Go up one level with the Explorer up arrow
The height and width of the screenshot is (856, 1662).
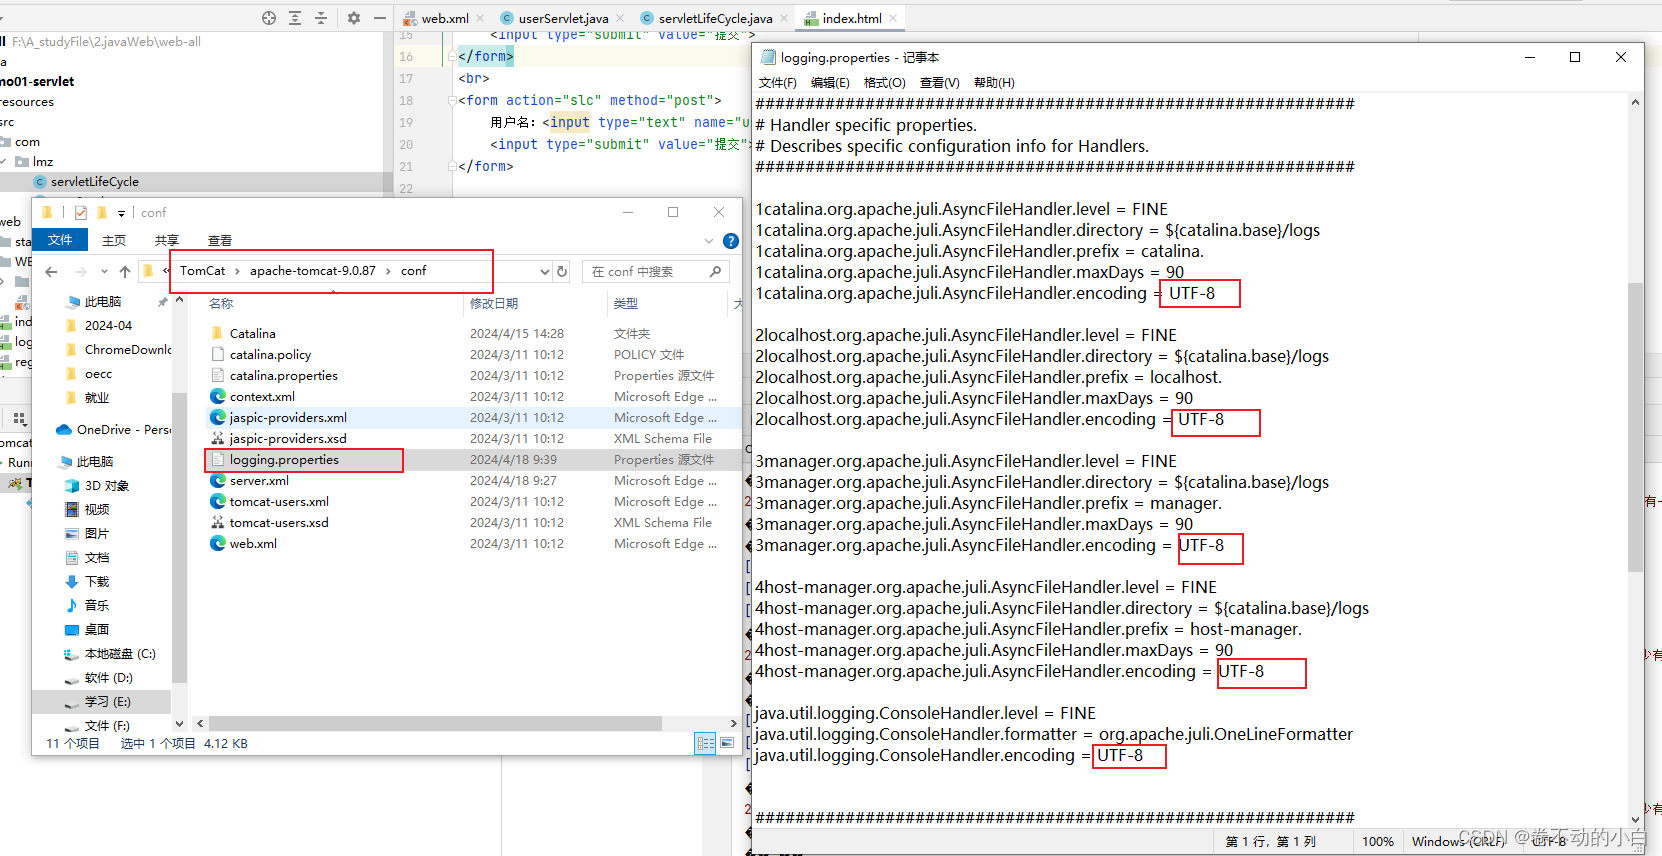125,271
